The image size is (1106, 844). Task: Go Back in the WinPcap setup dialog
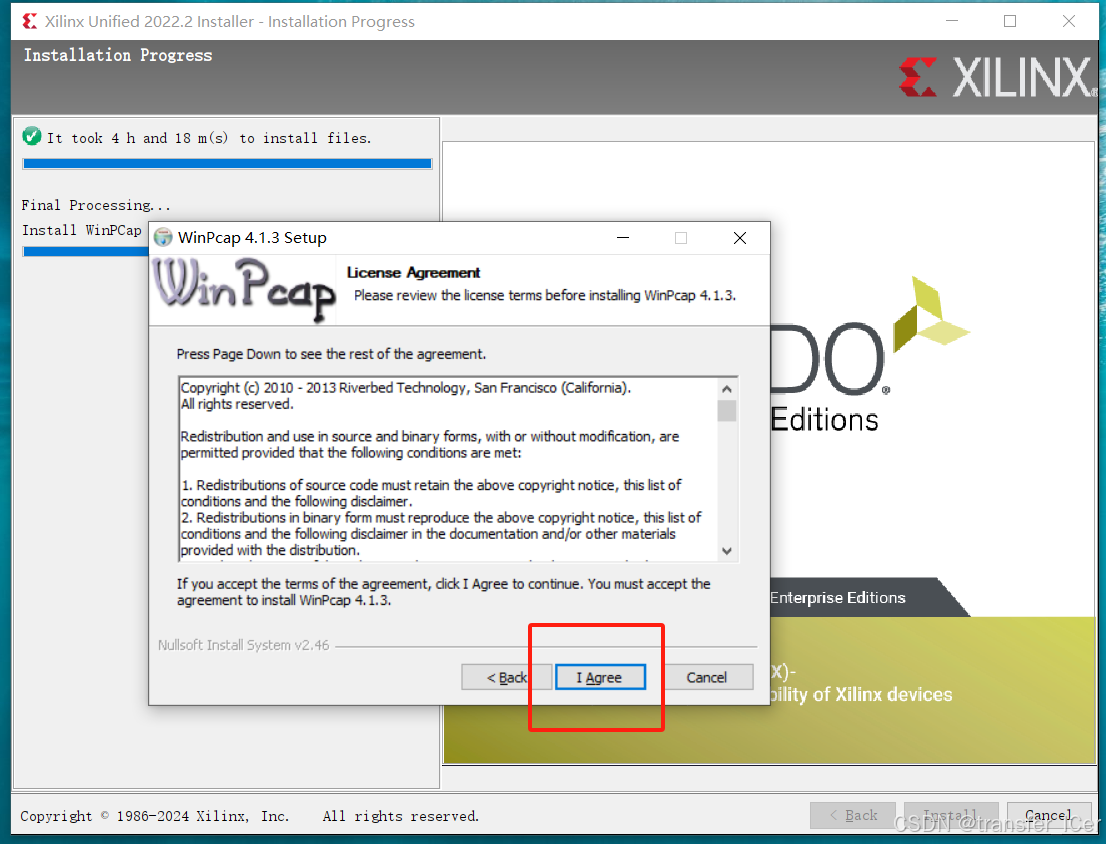click(506, 677)
